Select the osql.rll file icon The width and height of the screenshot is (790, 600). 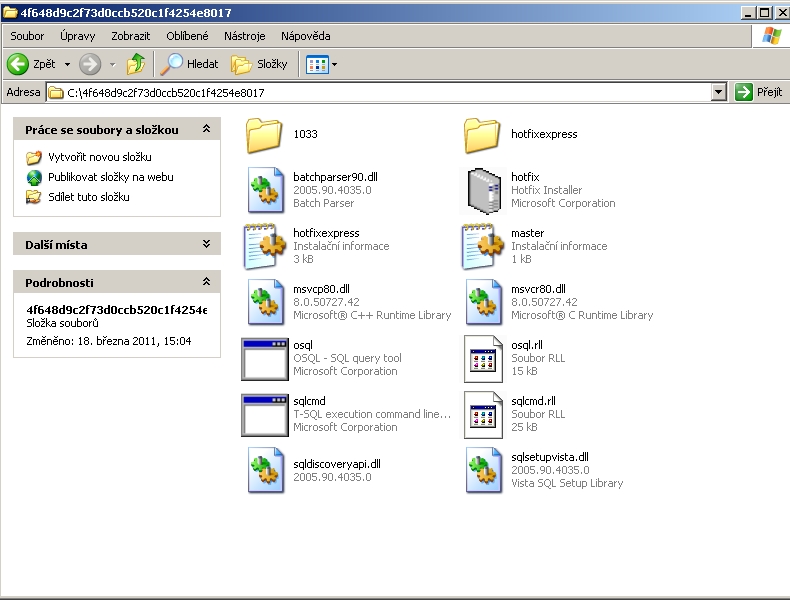tap(483, 359)
